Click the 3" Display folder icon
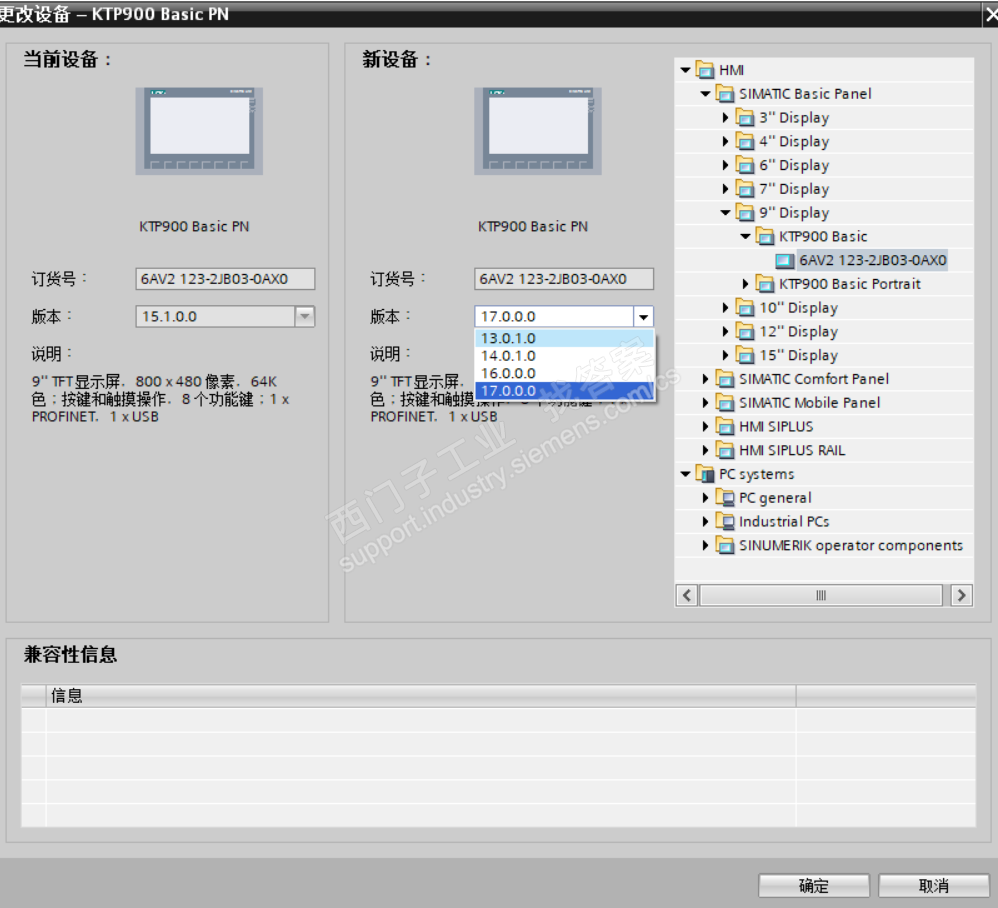 (x=745, y=118)
